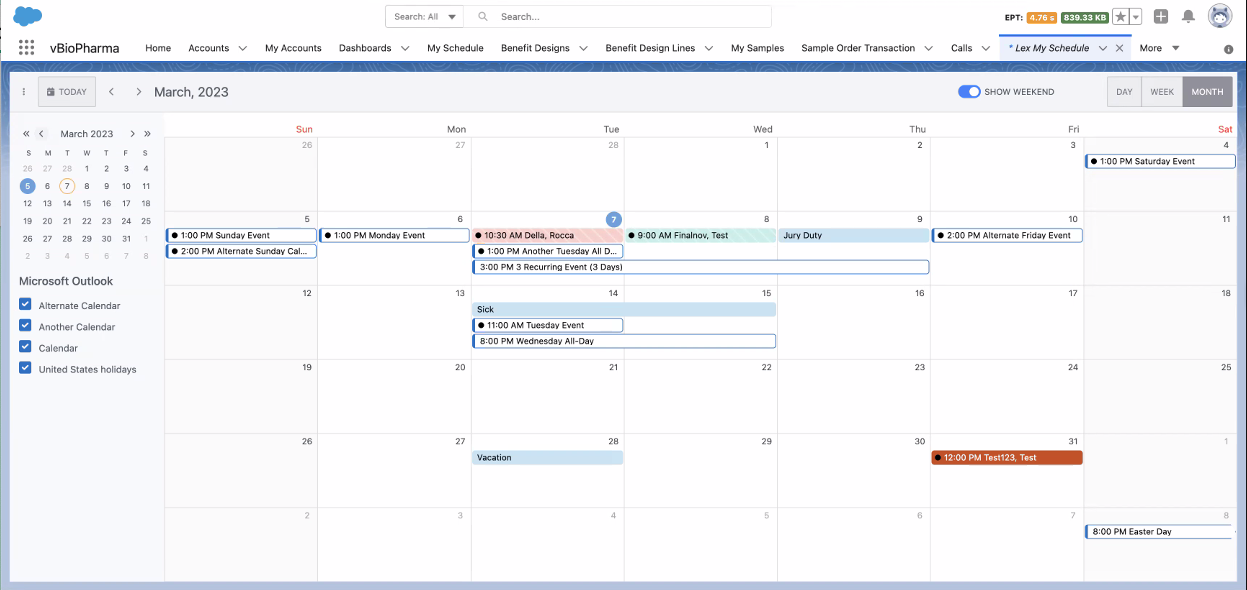Open the My Samples tab
Image resolution: width=1247 pixels, height=590 pixels.
[x=757, y=48]
